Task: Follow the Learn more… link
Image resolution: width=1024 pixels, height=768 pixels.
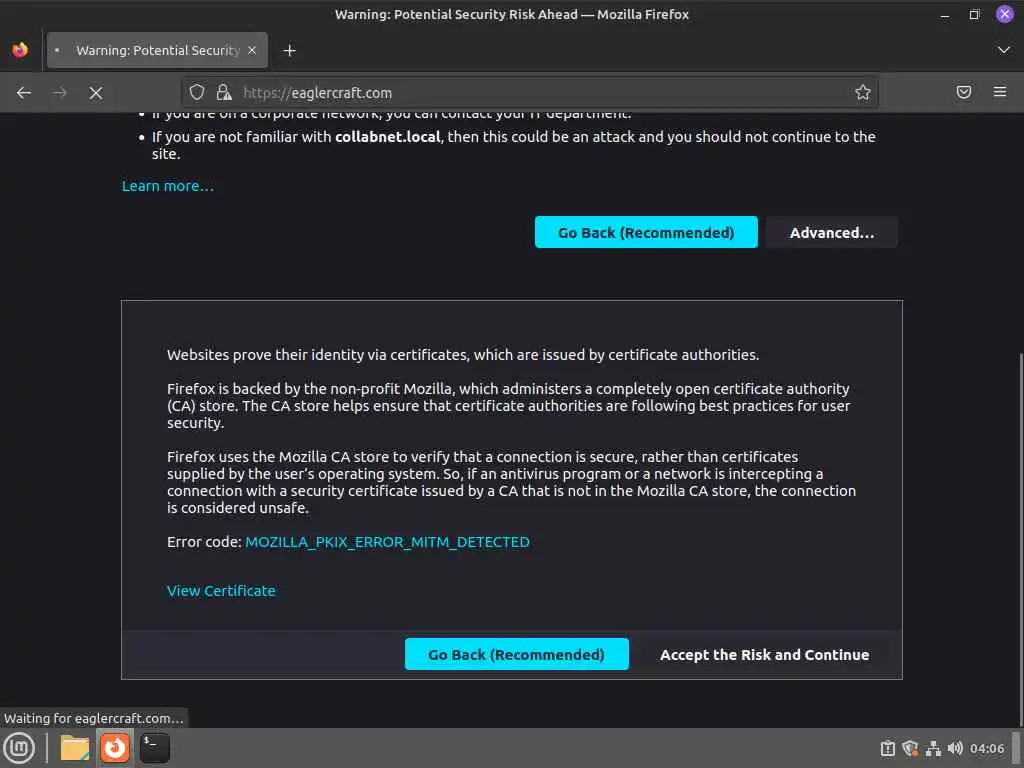Action: pos(168,186)
